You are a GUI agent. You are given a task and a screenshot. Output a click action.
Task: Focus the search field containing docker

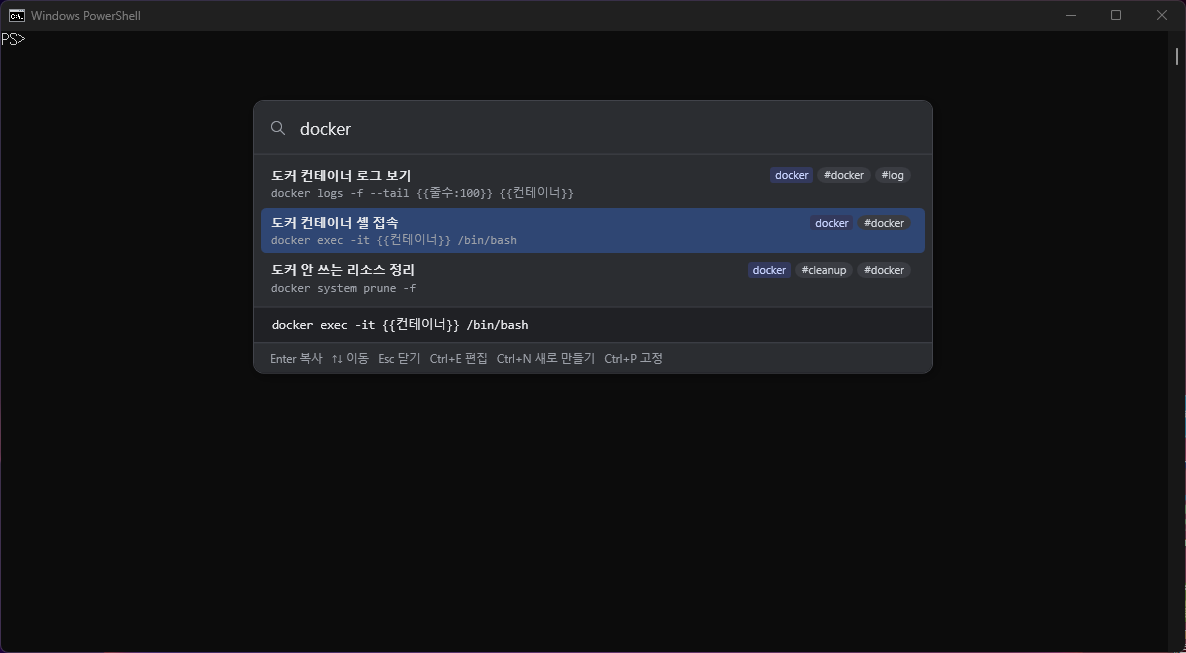point(592,129)
